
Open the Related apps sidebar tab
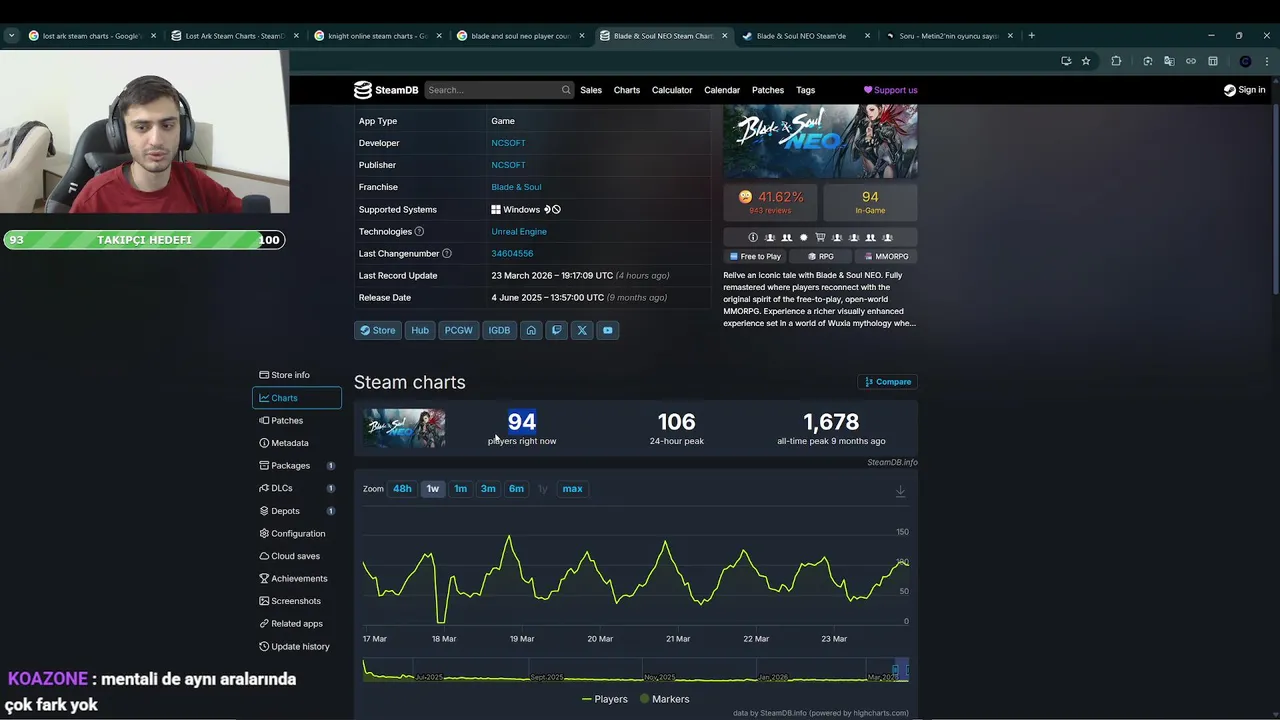297,623
